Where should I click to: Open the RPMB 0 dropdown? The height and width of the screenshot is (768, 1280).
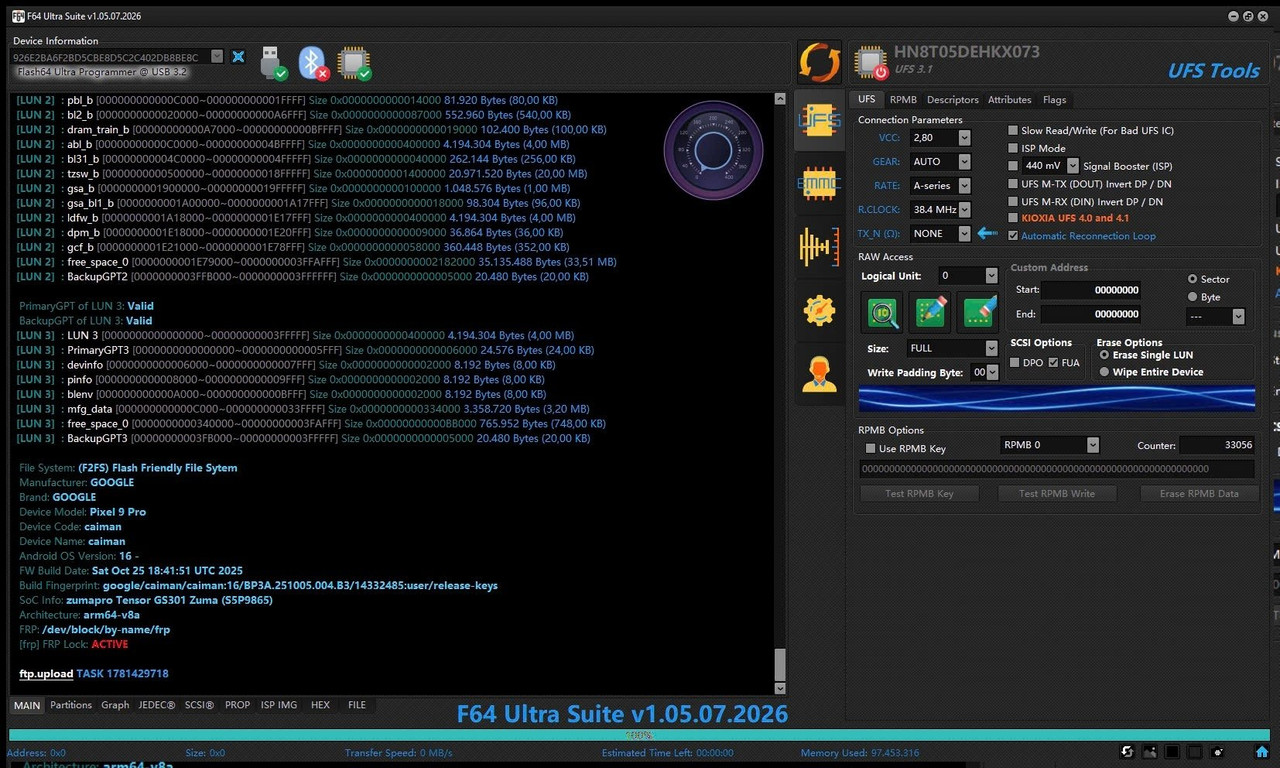pyautogui.click(x=1092, y=445)
